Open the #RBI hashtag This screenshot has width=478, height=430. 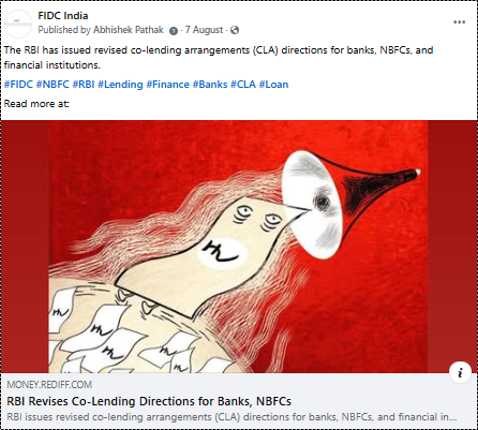pyautogui.click(x=83, y=84)
